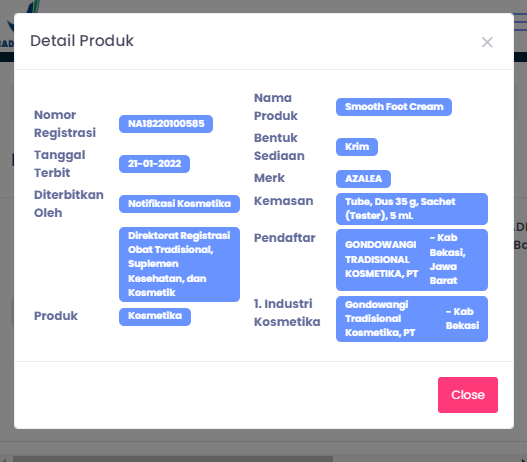Click the pink Close button
This screenshot has width=527, height=462.
pyautogui.click(x=468, y=395)
